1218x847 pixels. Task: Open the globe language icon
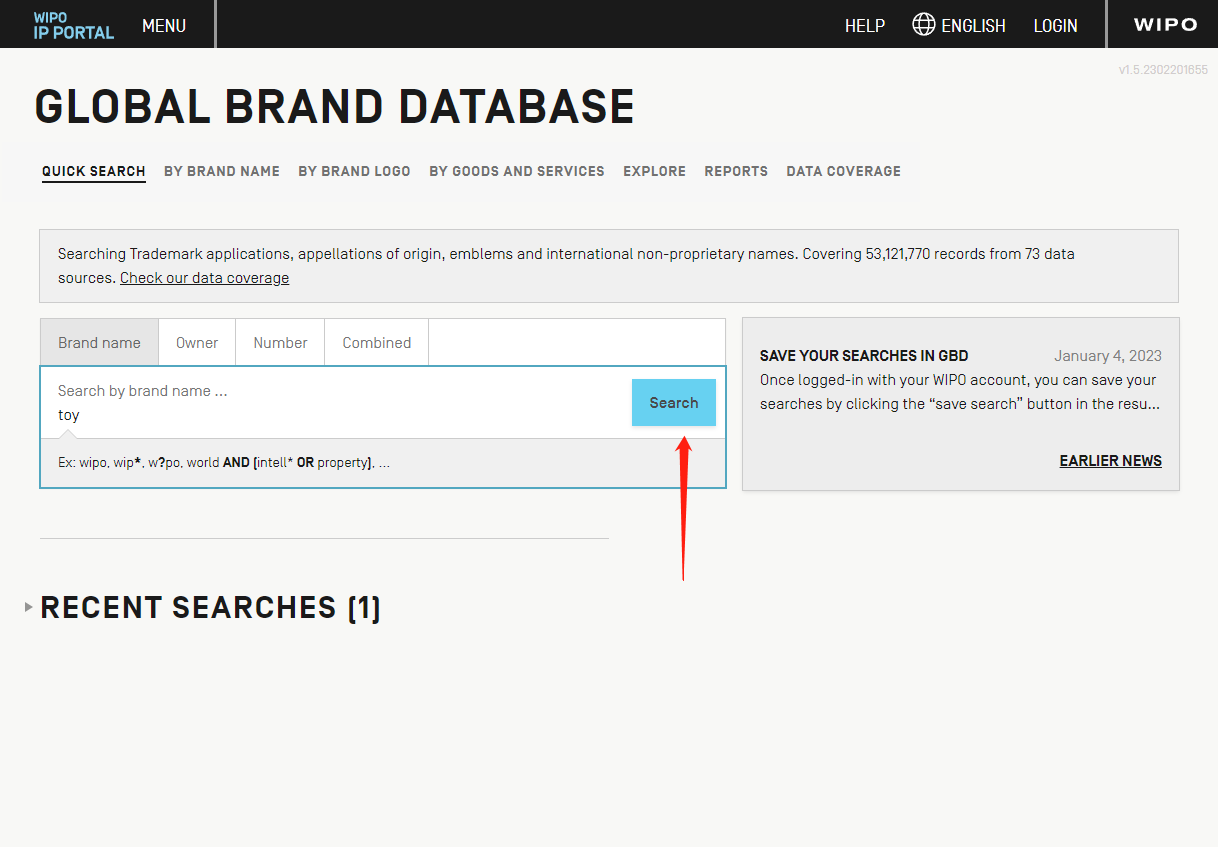coord(924,24)
